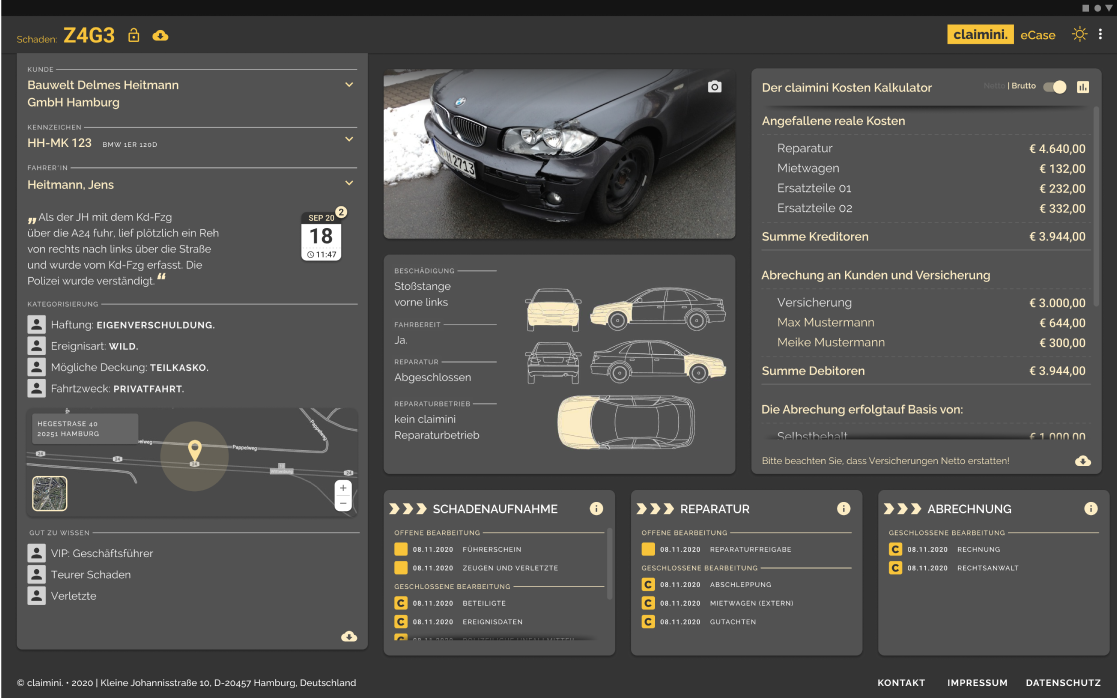
Task: Expand the Kennzeichen HH-MK 123 dropdown
Action: [x=349, y=139]
